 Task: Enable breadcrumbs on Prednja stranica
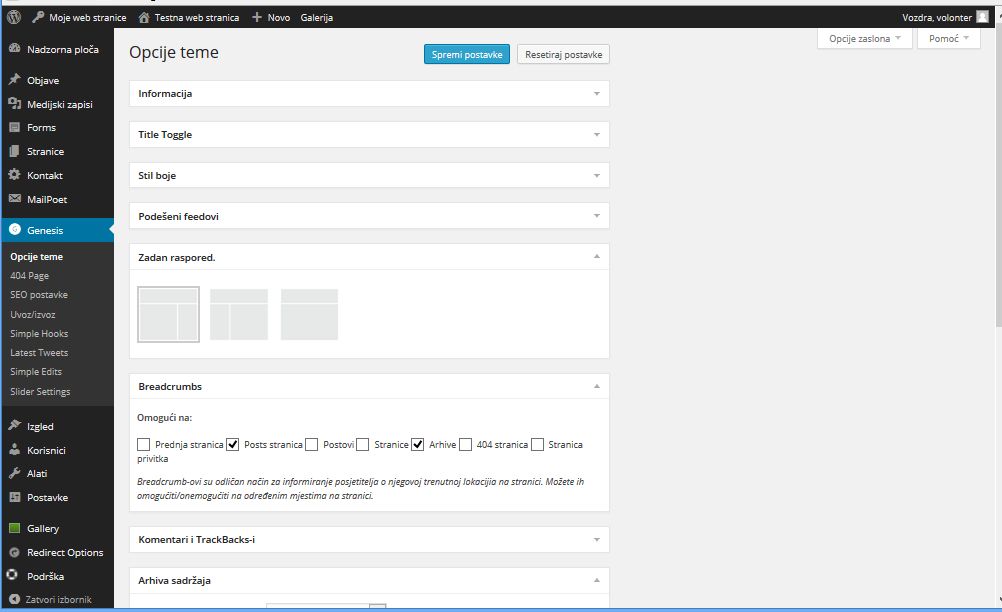tap(143, 444)
